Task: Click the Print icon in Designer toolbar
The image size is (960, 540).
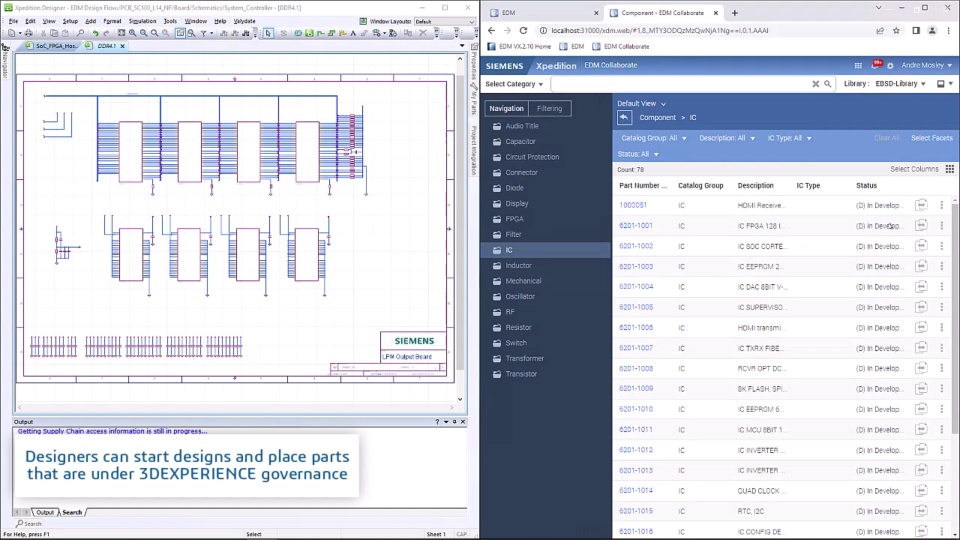Action: tap(28, 33)
